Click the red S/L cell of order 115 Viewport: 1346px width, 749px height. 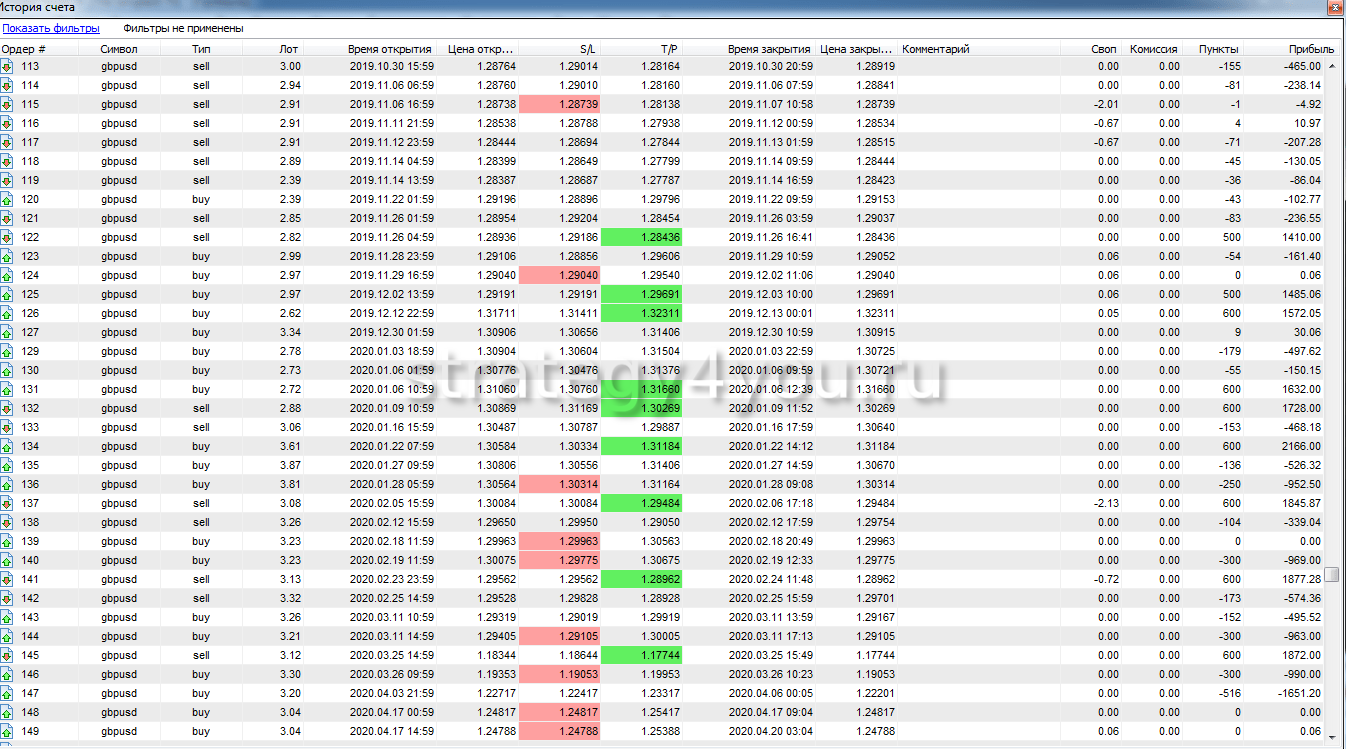pos(558,104)
